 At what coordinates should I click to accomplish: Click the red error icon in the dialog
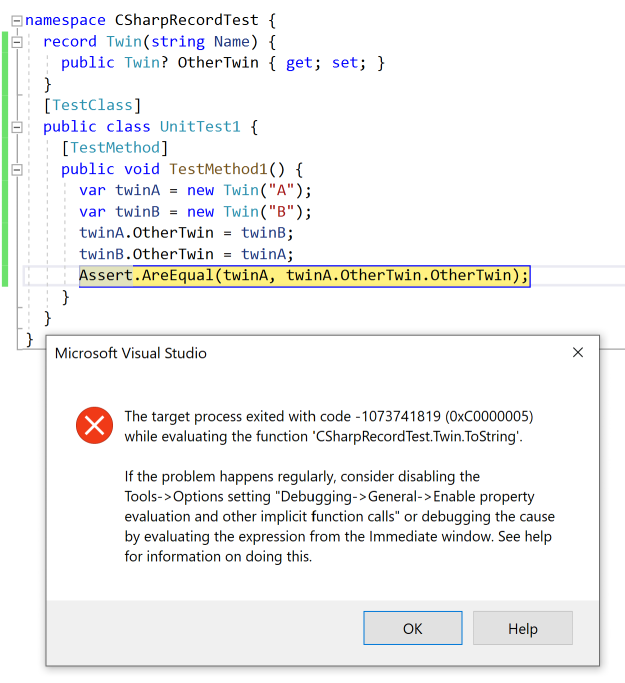click(x=95, y=425)
